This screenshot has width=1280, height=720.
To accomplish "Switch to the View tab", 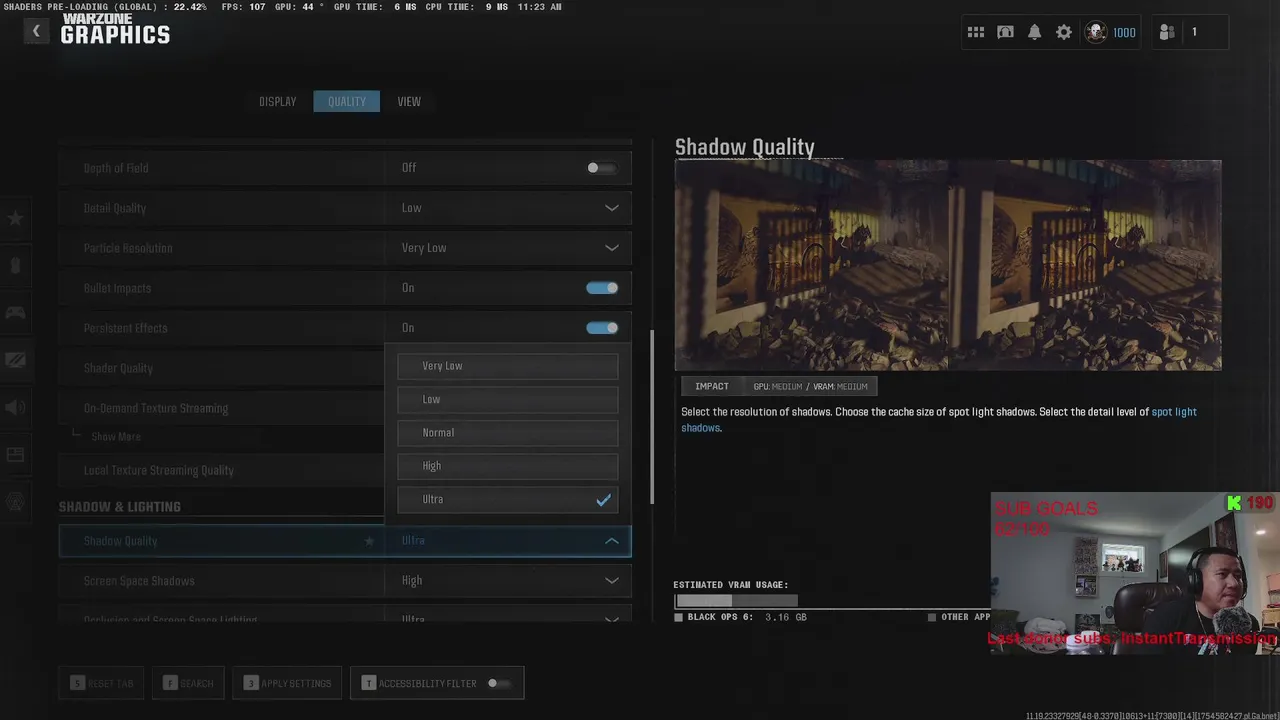I will pos(409,101).
